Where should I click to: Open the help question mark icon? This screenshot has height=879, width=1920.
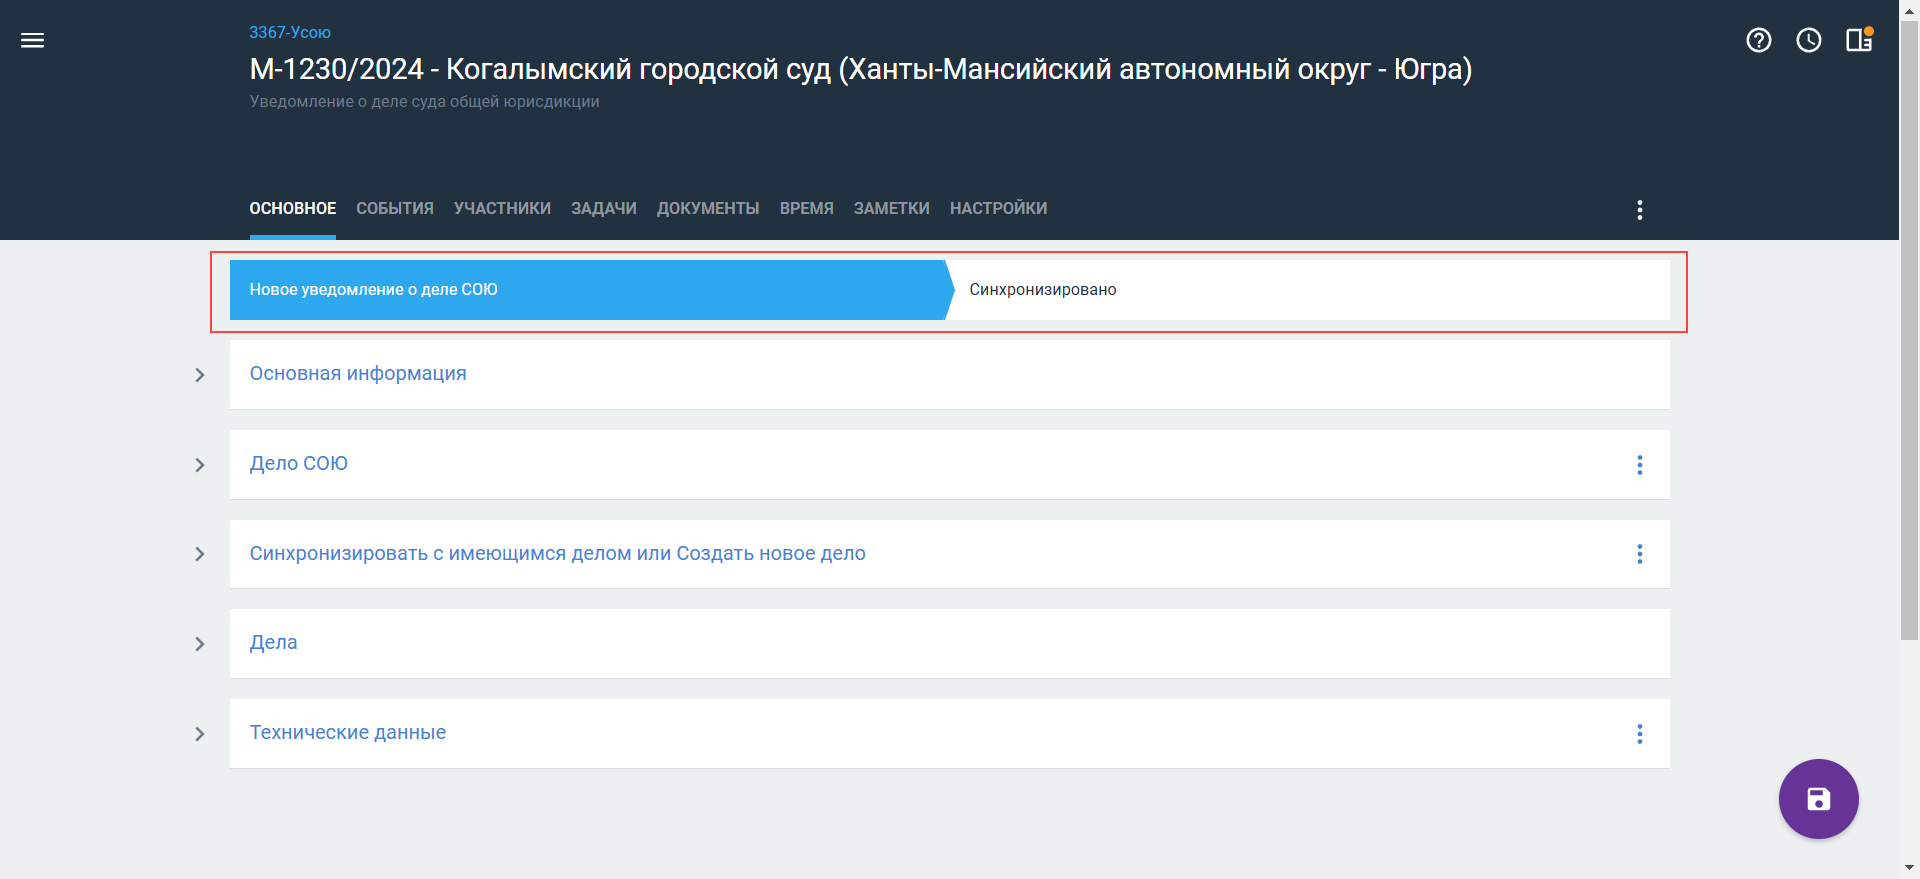point(1759,40)
